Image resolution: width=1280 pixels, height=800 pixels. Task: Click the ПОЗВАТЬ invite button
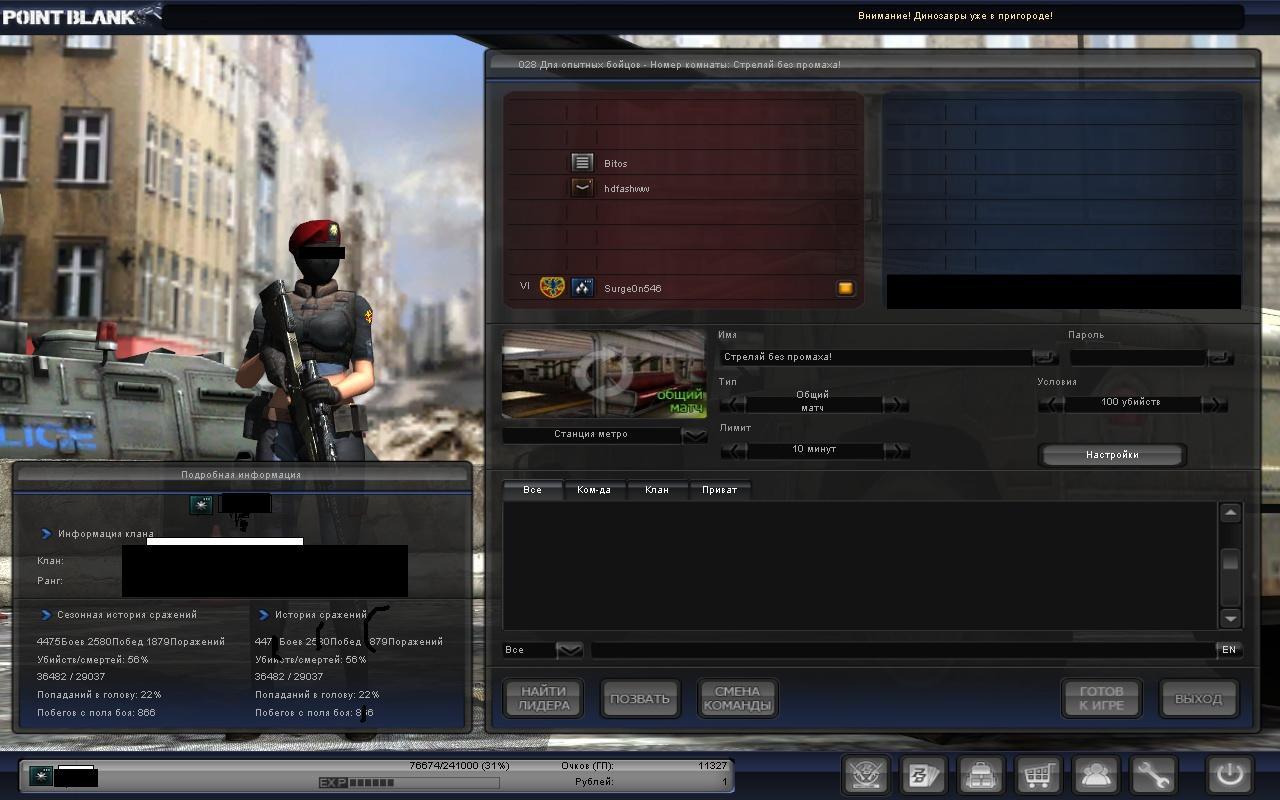click(x=639, y=698)
